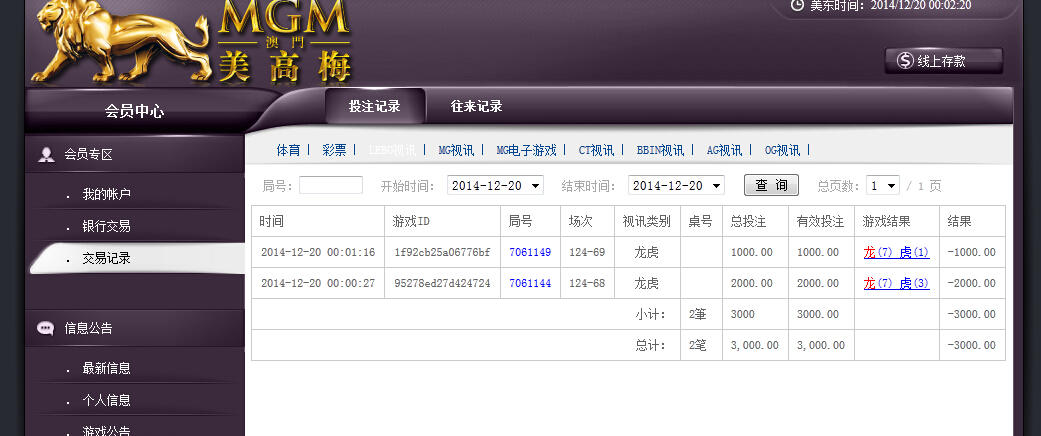Click session cell 124-68
Viewport: 1041px width, 436px height.
pos(587,283)
